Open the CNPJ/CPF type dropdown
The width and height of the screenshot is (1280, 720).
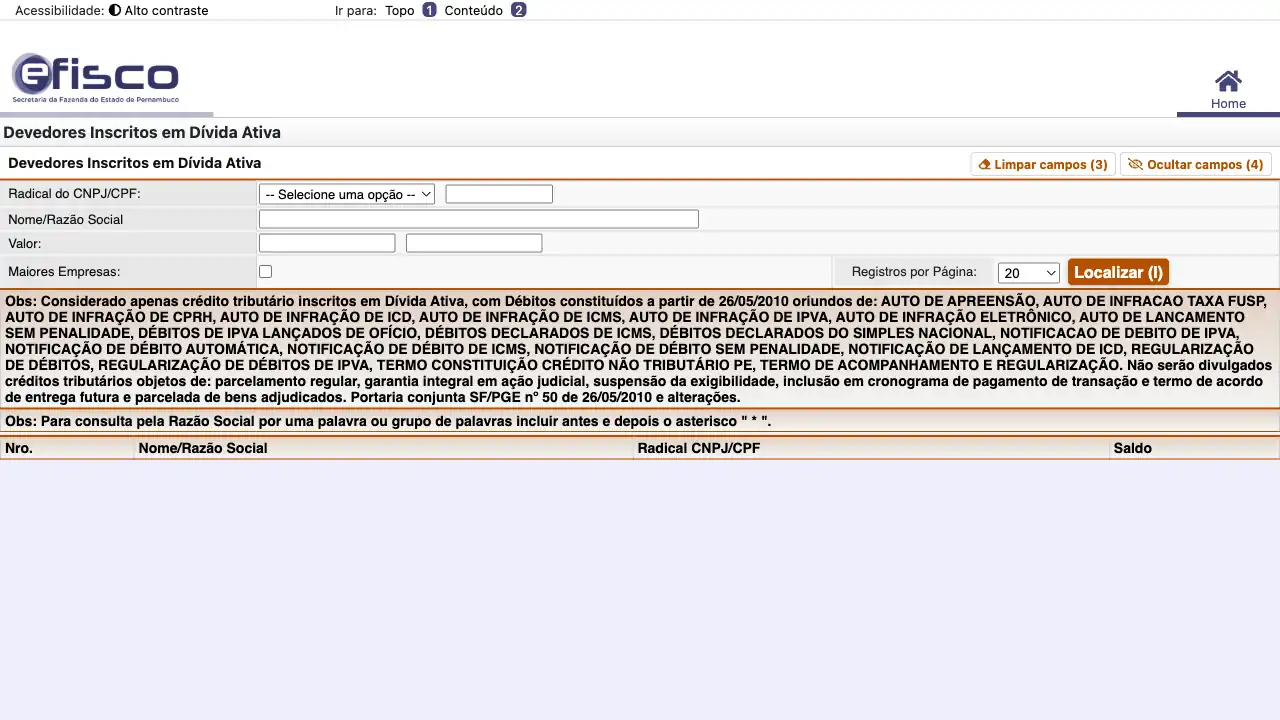click(x=346, y=195)
